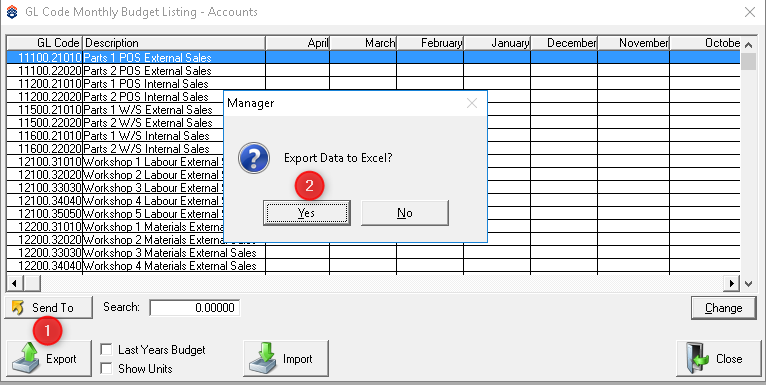Click the Import button

pyautogui.click(x=286, y=359)
